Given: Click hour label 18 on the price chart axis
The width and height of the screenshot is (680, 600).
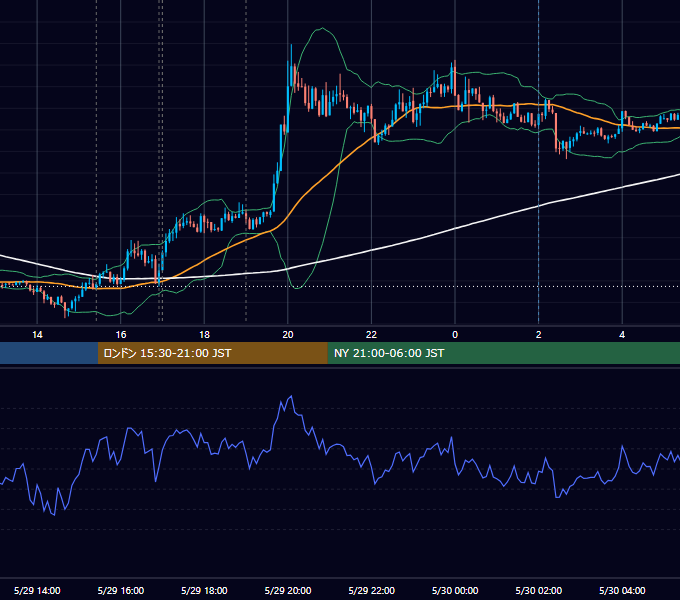Looking at the screenshot, I should pyautogui.click(x=204, y=335).
